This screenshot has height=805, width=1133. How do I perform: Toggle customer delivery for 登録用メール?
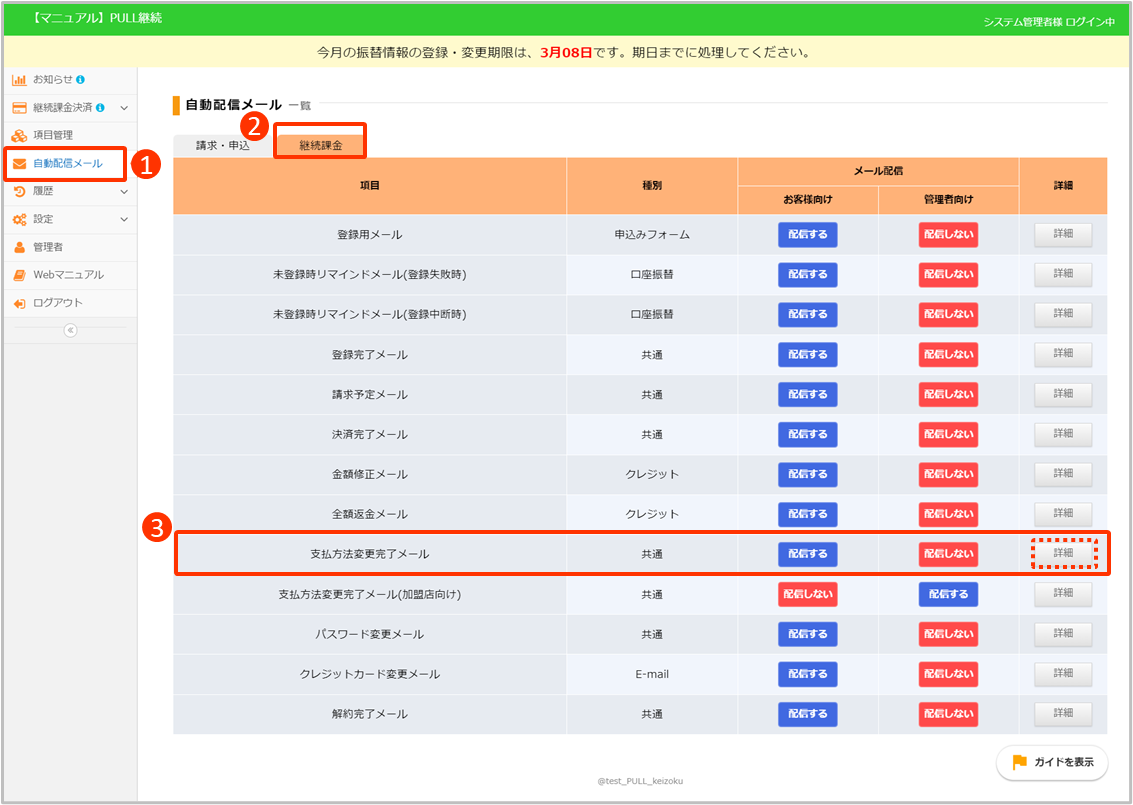click(807, 235)
